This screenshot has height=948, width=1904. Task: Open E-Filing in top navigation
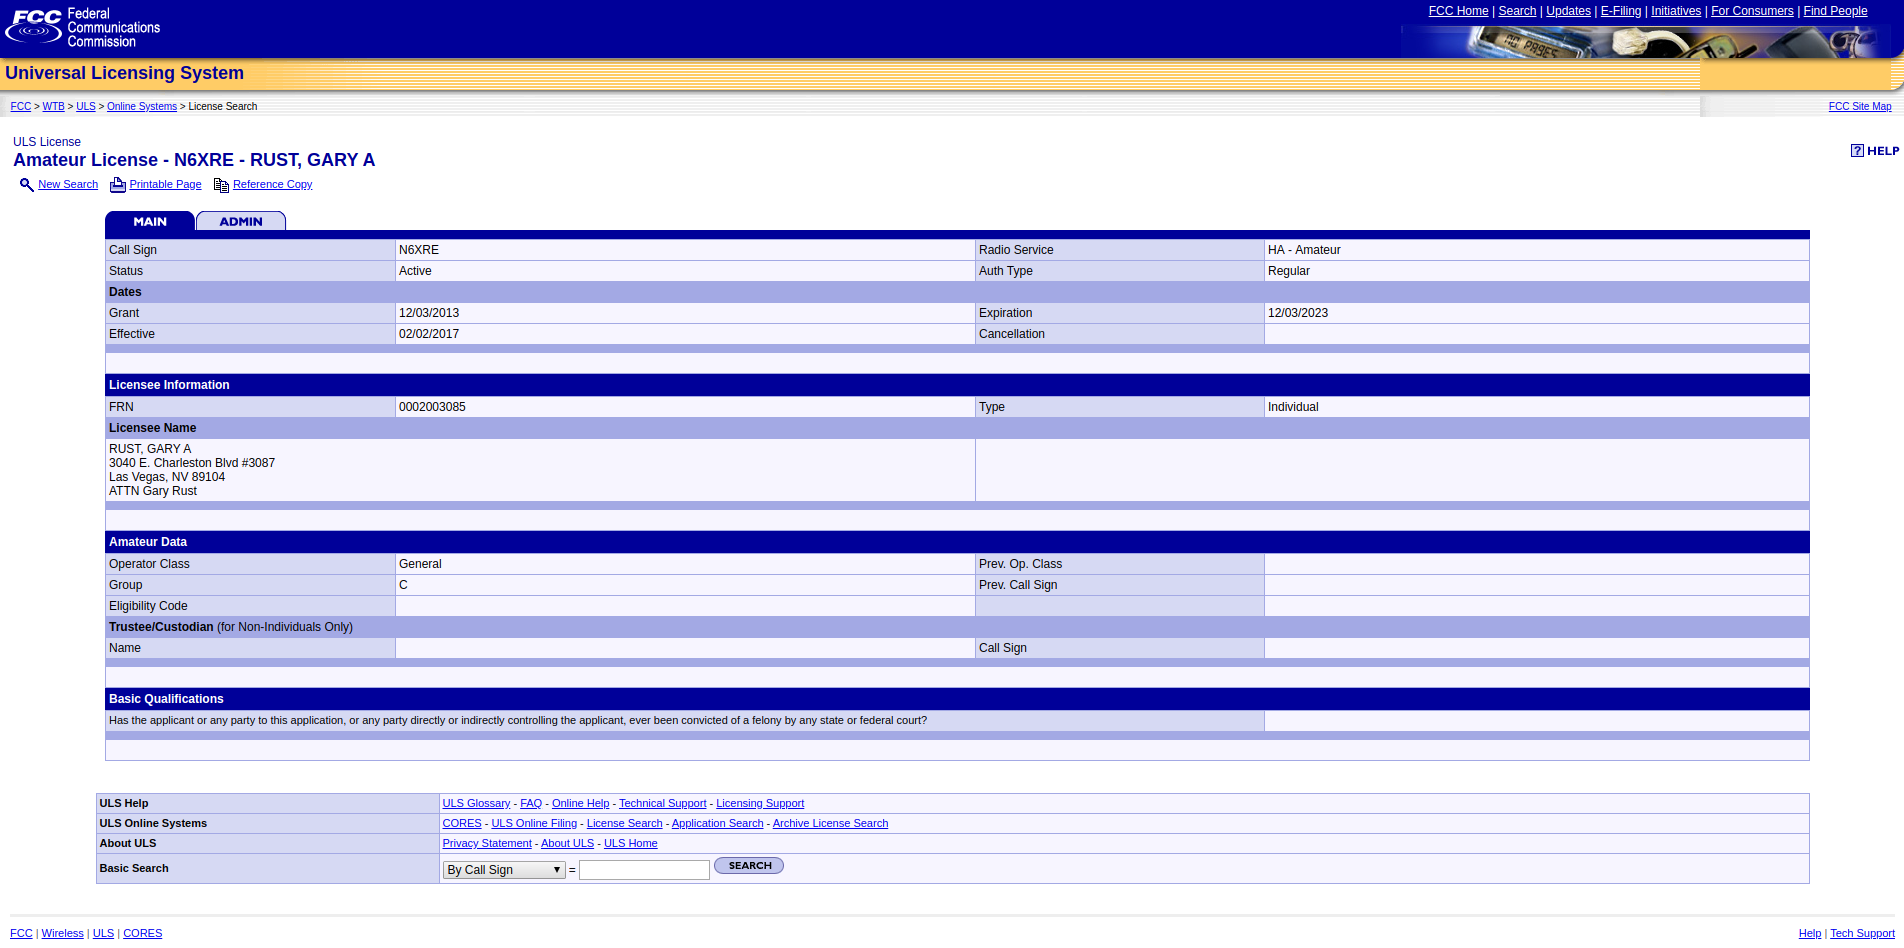pos(1621,11)
